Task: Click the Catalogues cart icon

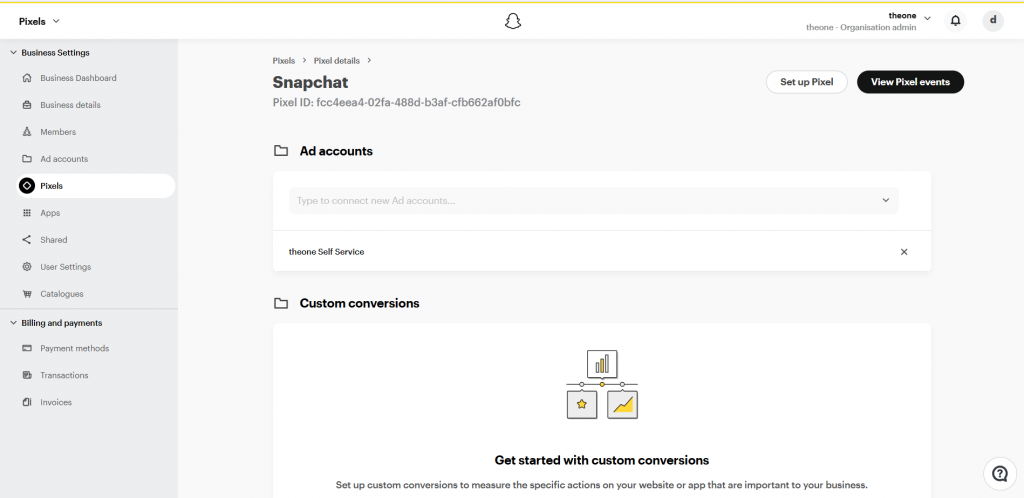Action: pyautogui.click(x=27, y=294)
